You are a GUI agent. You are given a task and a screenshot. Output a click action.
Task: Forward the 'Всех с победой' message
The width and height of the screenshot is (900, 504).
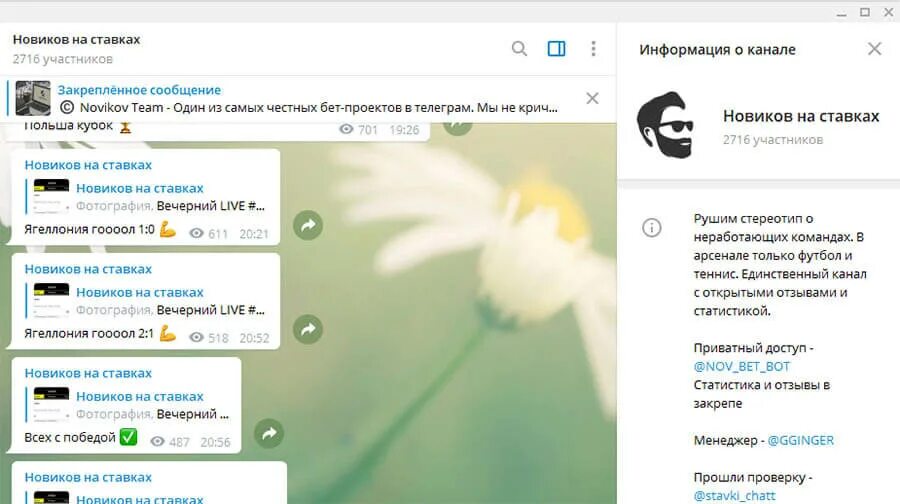pos(269,433)
